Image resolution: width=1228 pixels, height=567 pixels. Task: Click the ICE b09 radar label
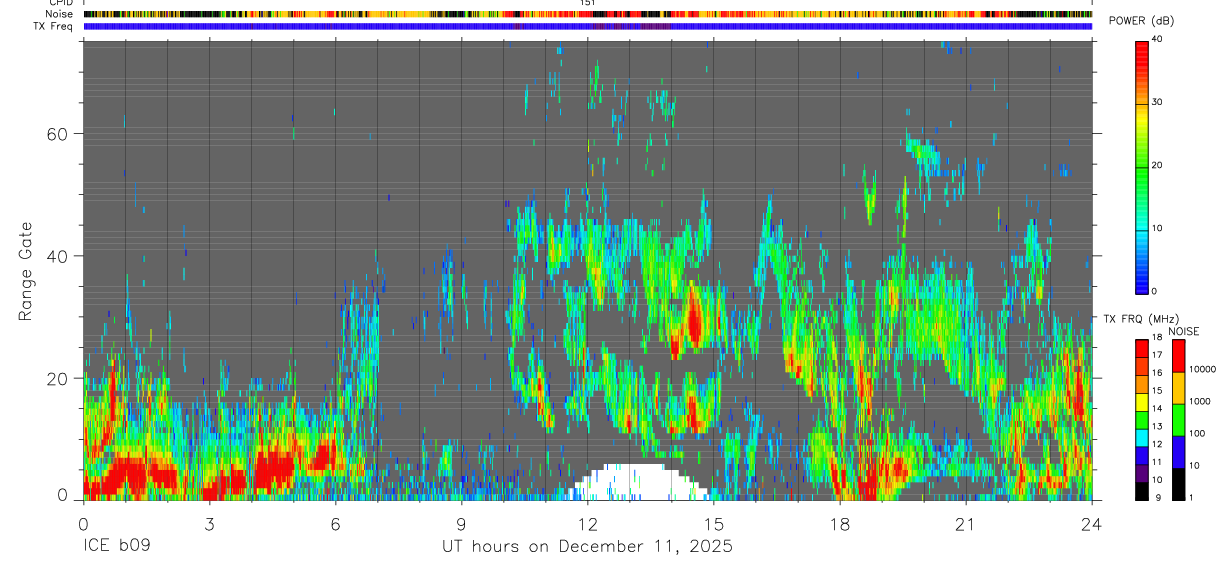click(115, 547)
